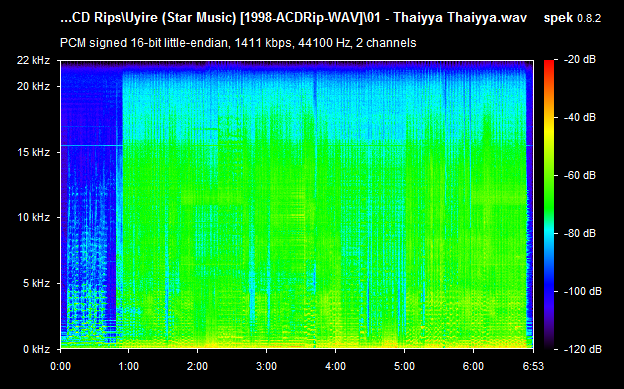Click the 5 kHz frequency axis label
Viewport: 624px width, 389px height.
pos(36,283)
